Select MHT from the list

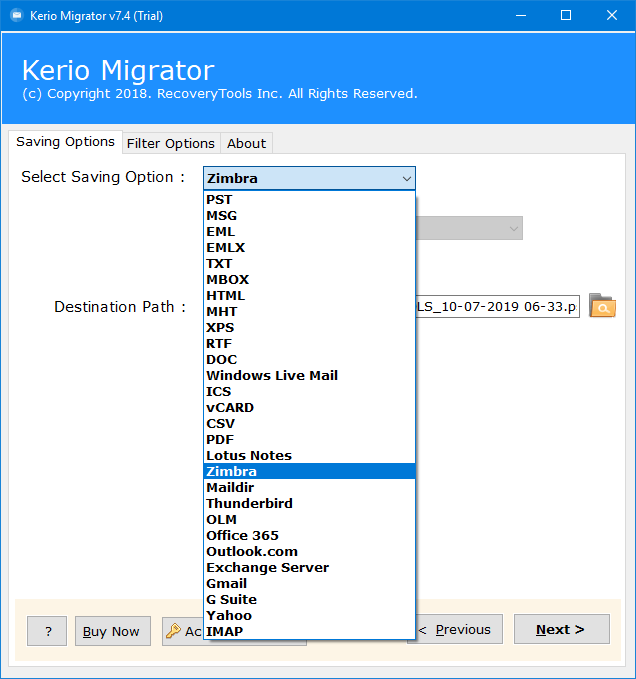pos(309,312)
